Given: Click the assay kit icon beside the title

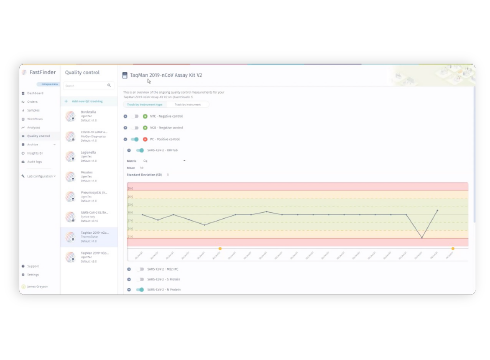Looking at the screenshot, I should (125, 75).
